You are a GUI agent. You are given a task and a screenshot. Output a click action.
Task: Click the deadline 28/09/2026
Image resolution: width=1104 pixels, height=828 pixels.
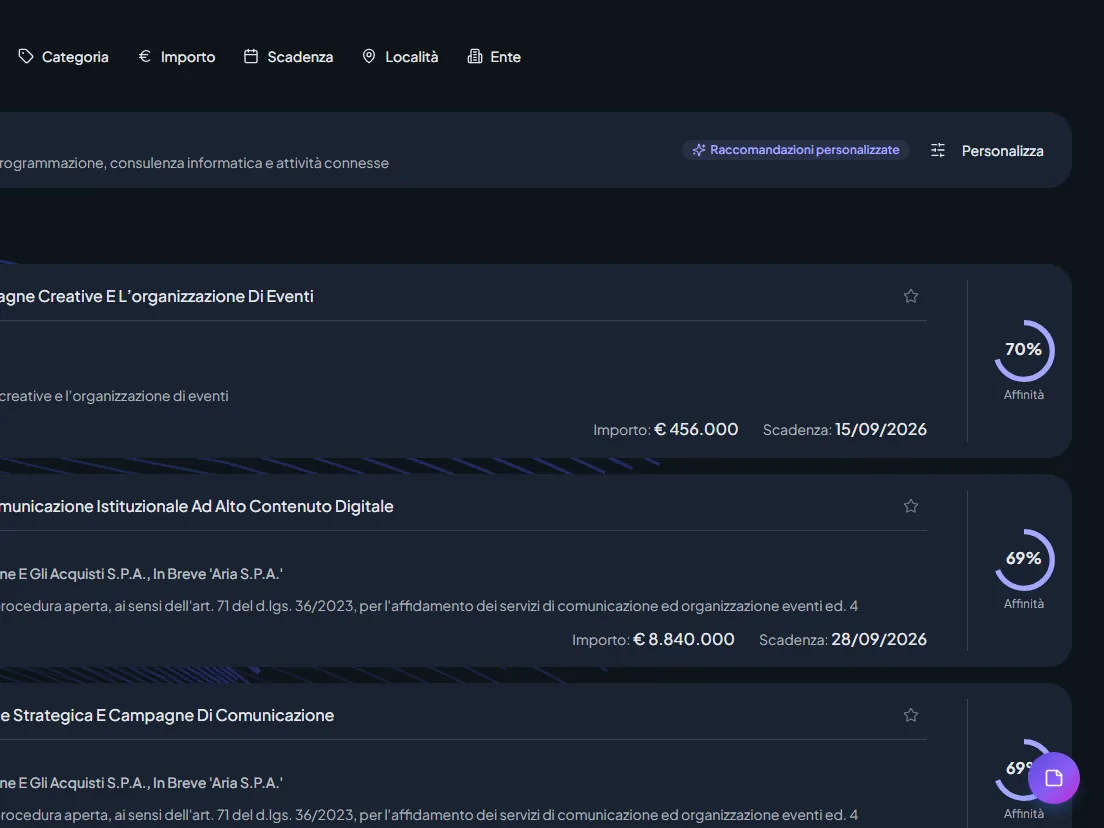(879, 639)
